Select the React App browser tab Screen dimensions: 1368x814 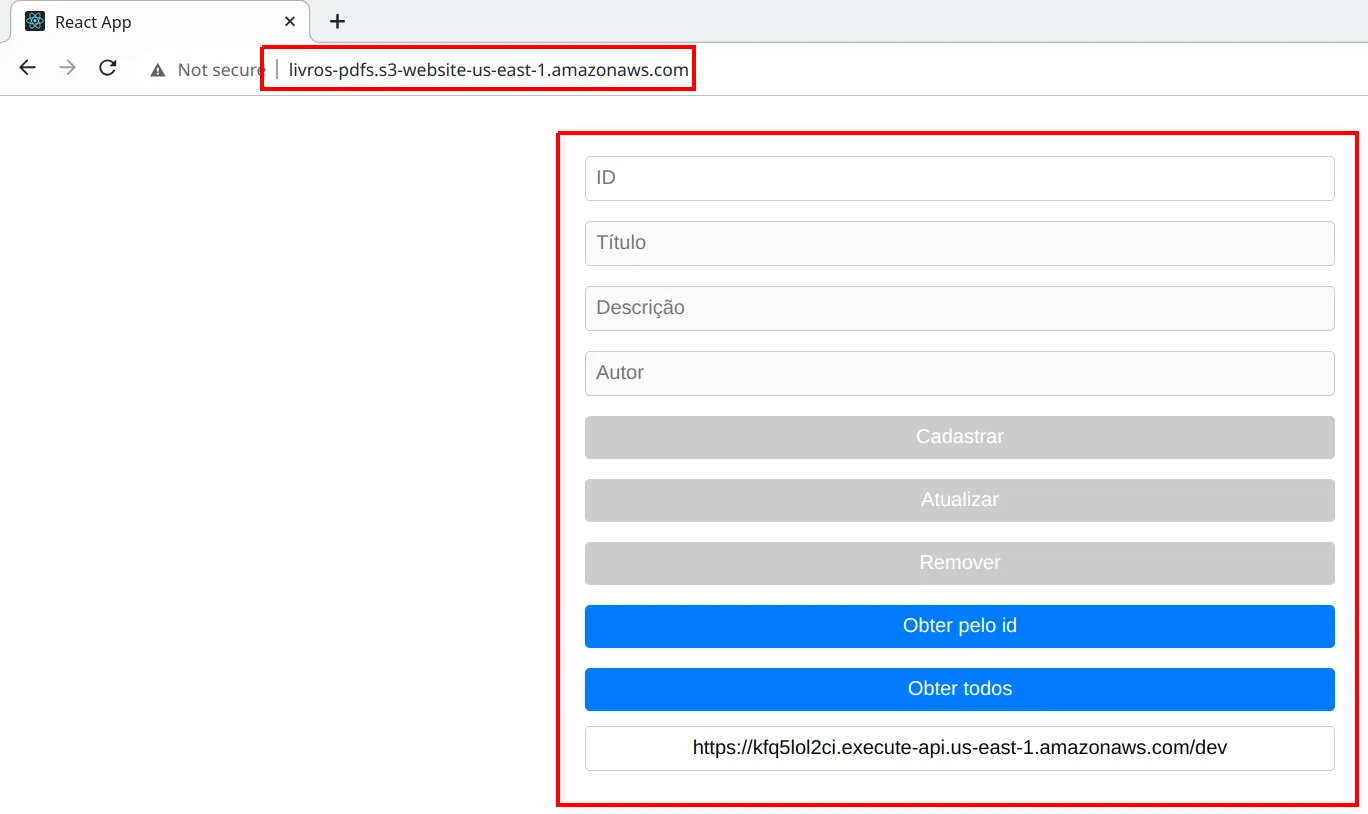pyautogui.click(x=160, y=21)
